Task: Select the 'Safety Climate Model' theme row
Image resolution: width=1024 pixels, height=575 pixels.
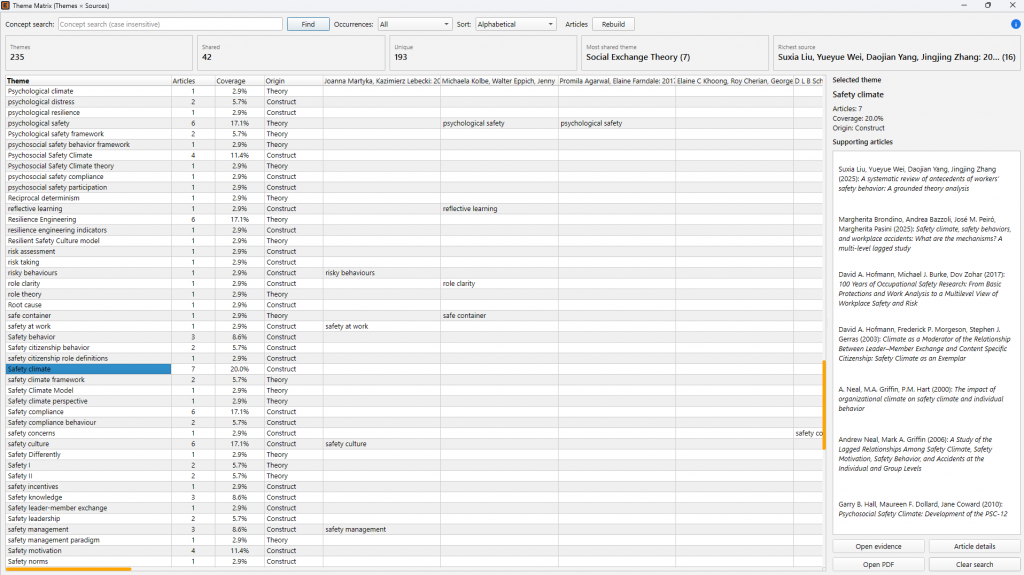Action: pos(88,391)
